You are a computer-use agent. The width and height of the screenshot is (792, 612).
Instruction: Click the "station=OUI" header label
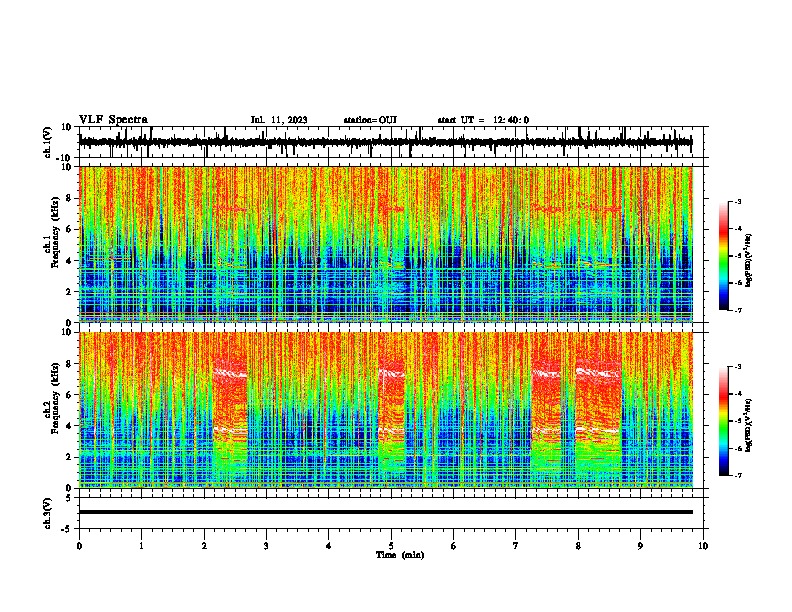[x=370, y=120]
